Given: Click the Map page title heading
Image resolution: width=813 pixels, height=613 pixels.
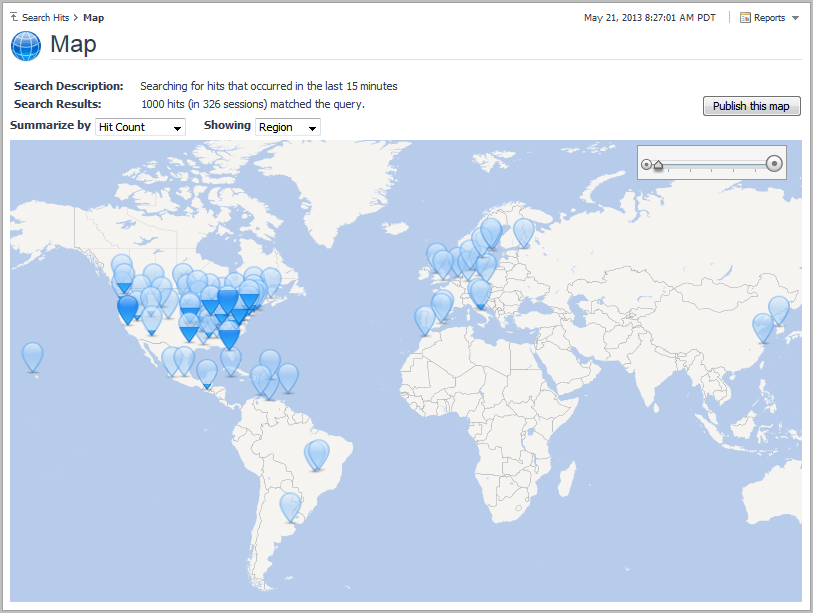Looking at the screenshot, I should pos(73,45).
